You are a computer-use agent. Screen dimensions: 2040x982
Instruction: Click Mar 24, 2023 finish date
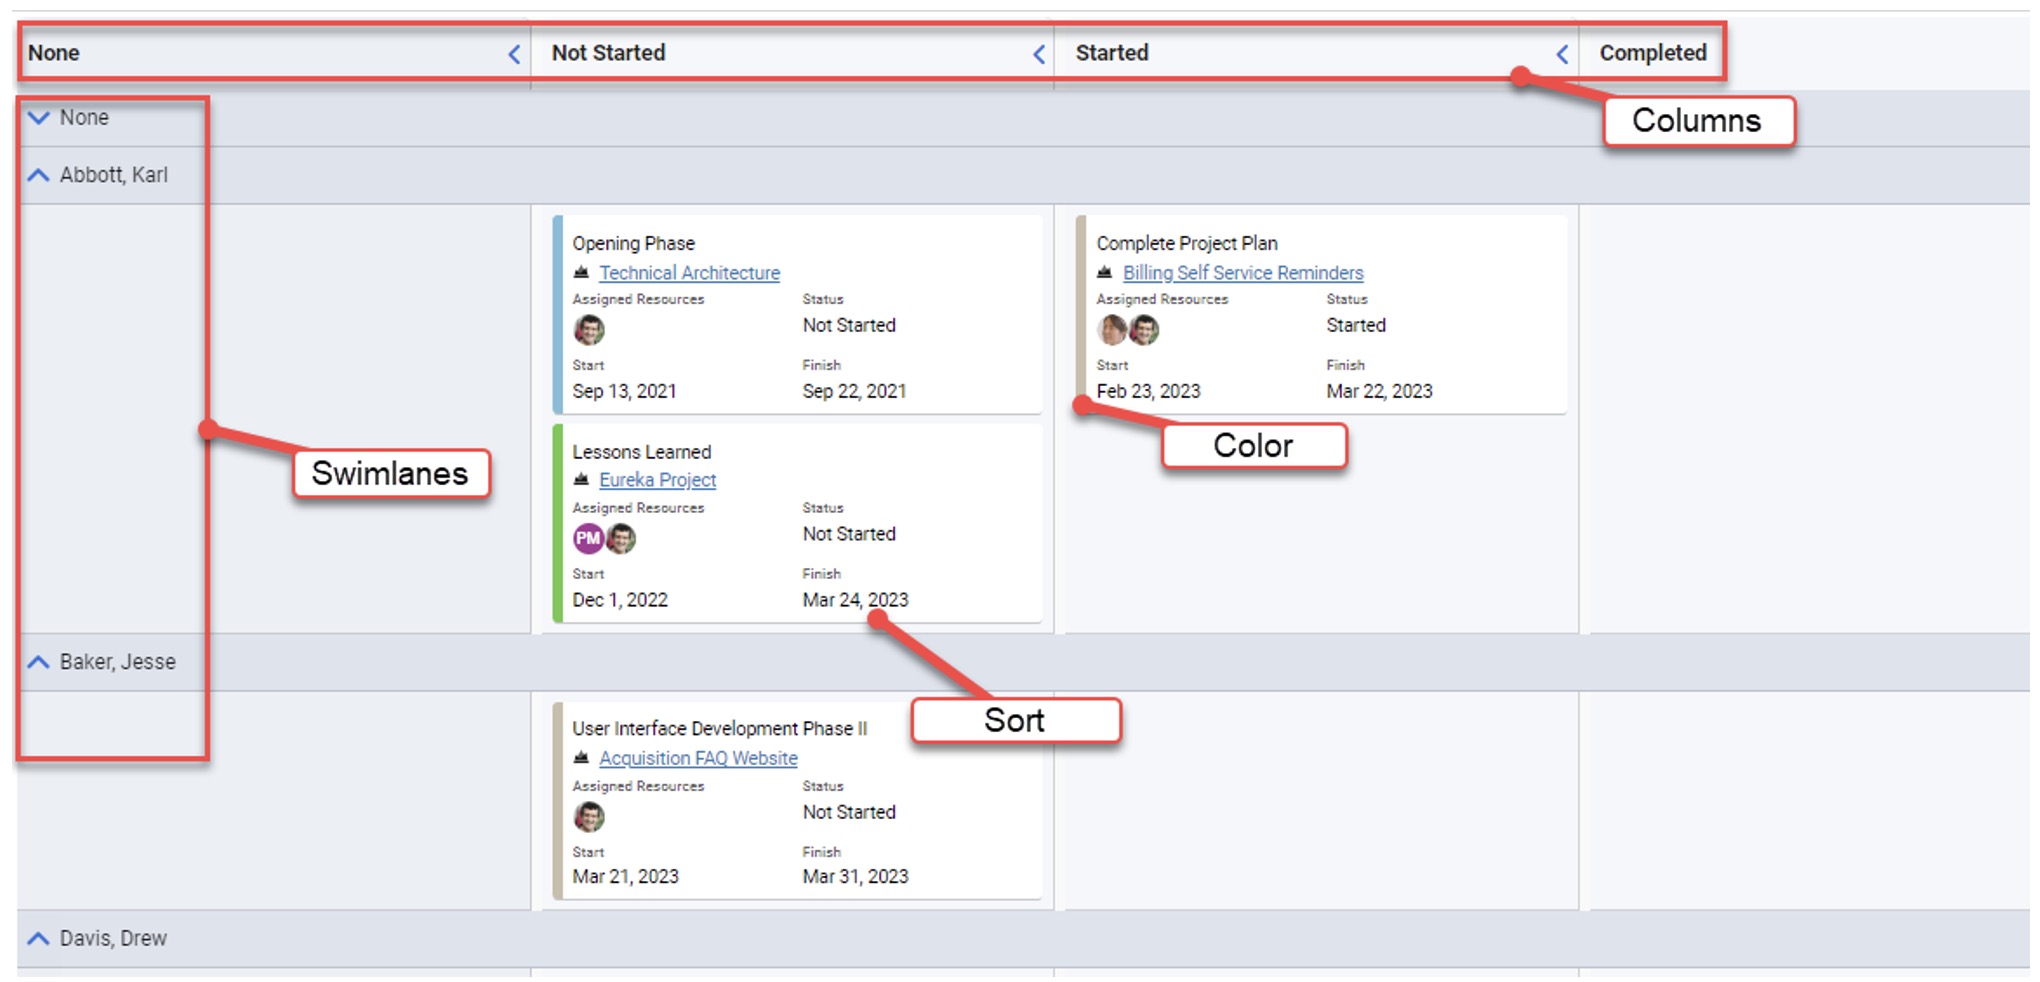coord(855,600)
